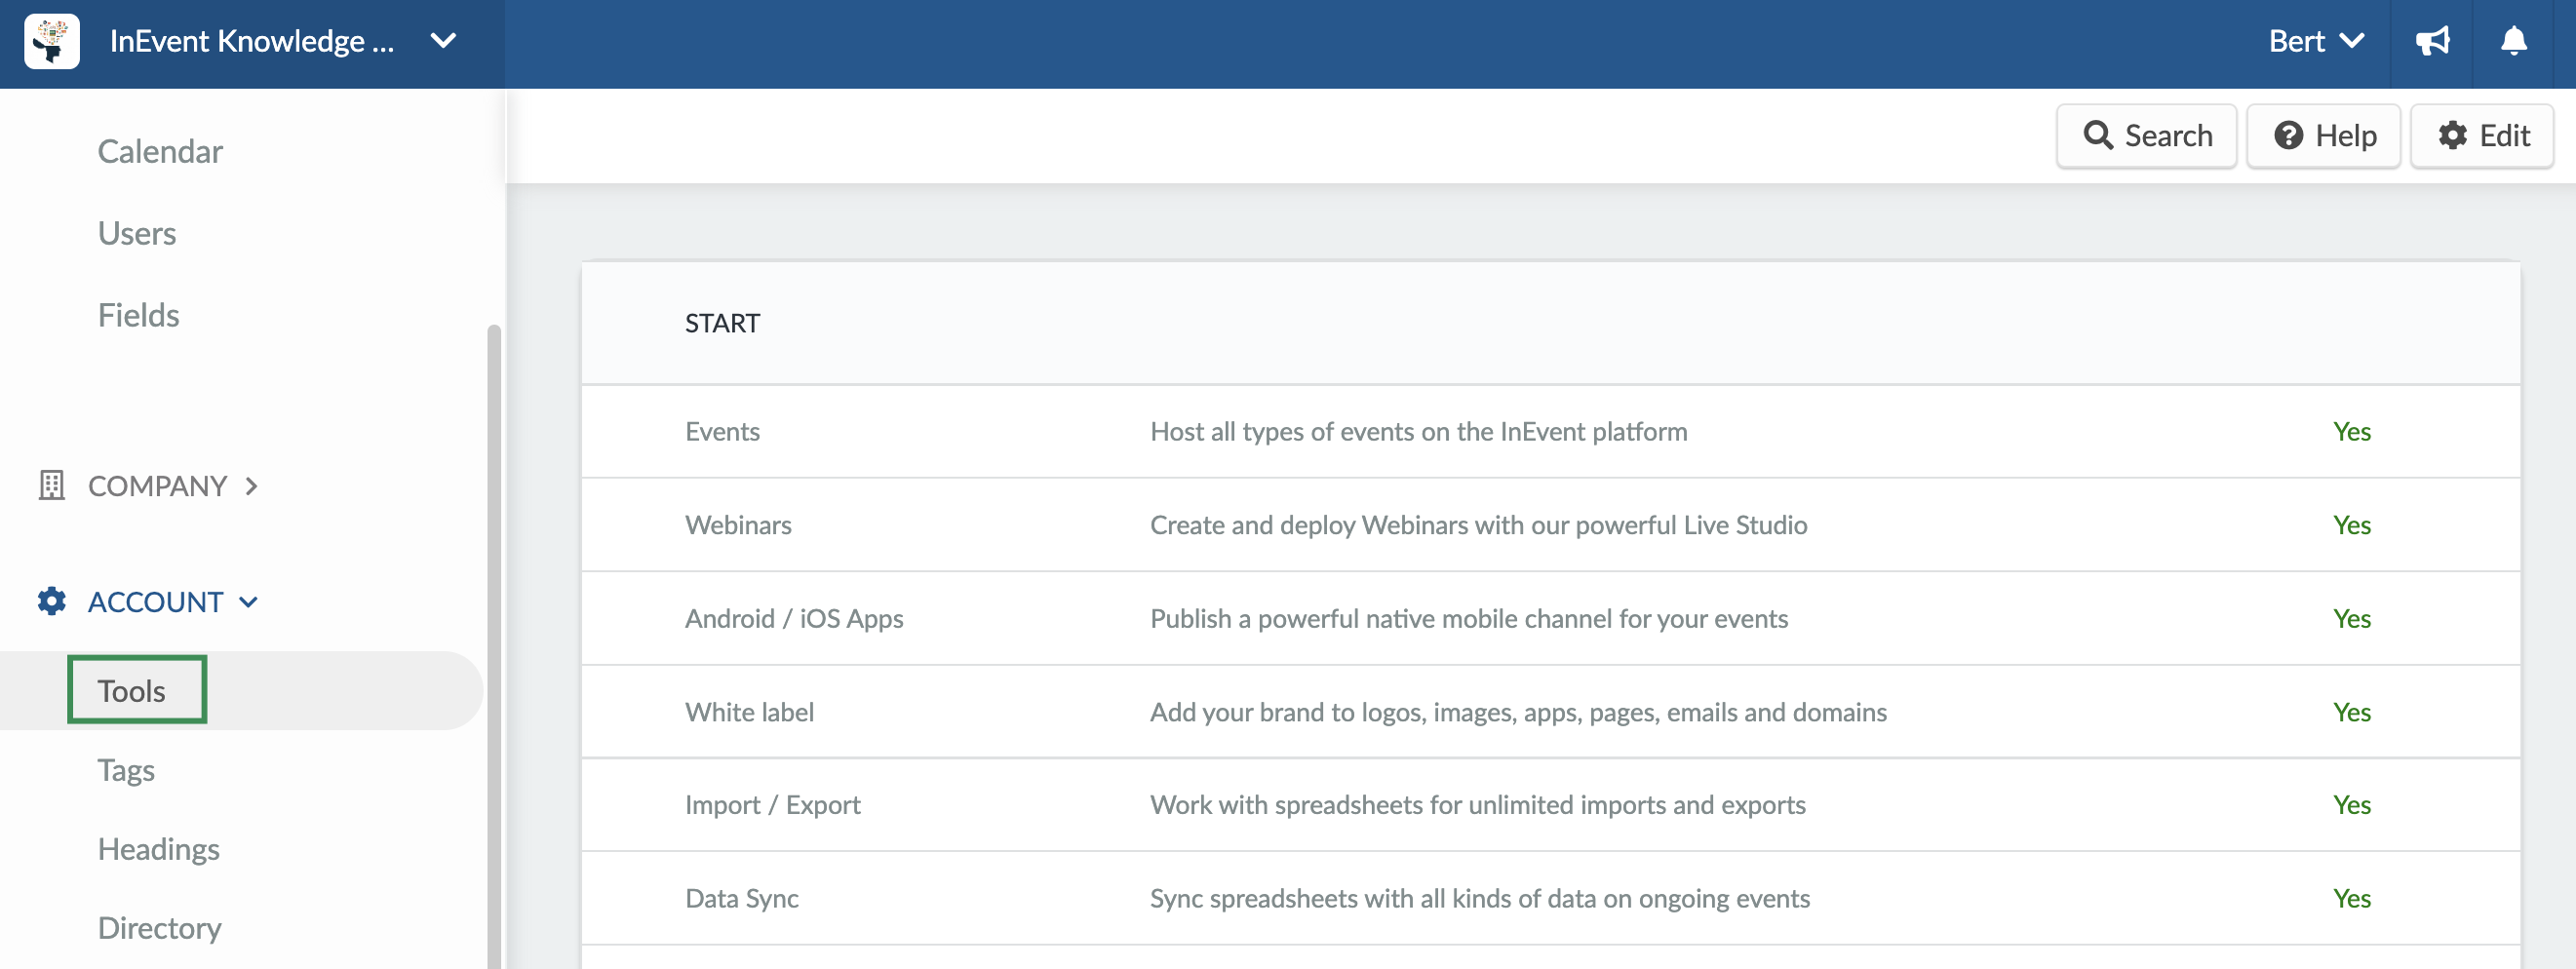Click the Company building icon
This screenshot has width=2576, height=969.
(x=52, y=486)
